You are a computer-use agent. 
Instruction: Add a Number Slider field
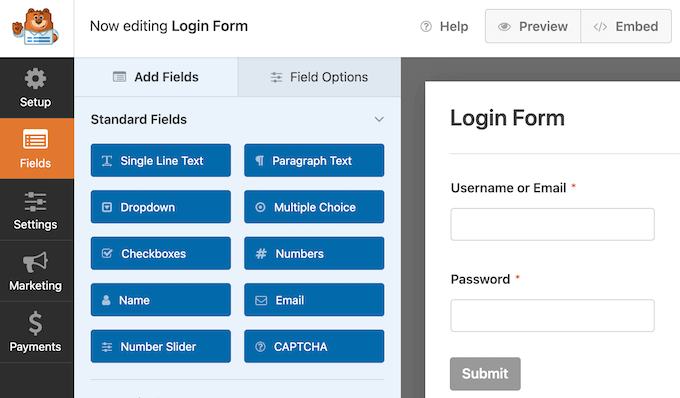(x=160, y=346)
